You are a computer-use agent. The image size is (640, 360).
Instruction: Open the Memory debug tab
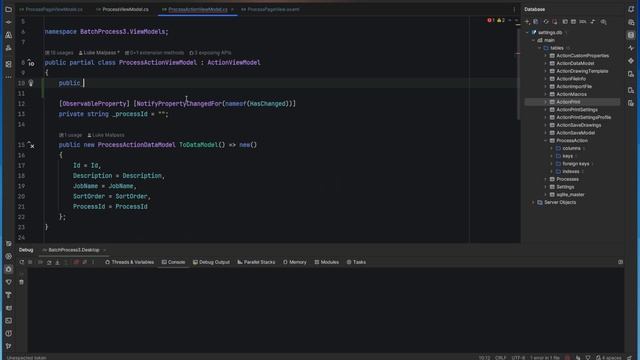(x=294, y=262)
